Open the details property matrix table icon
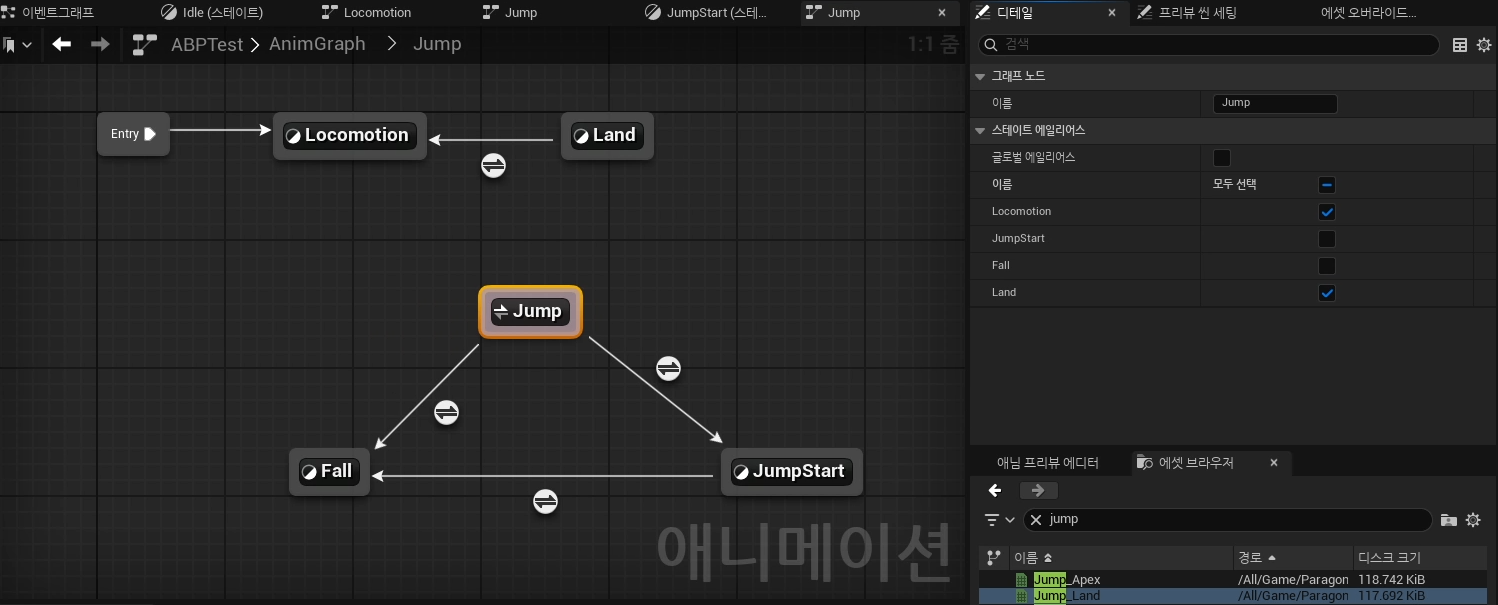 [1460, 45]
